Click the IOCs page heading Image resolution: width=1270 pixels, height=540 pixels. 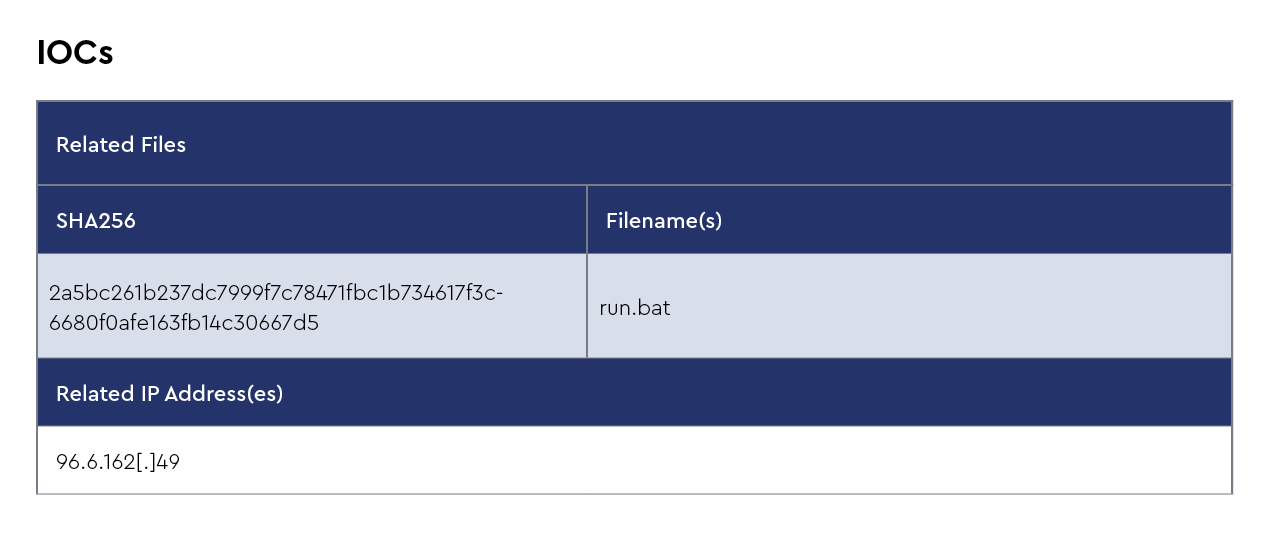click(x=75, y=53)
